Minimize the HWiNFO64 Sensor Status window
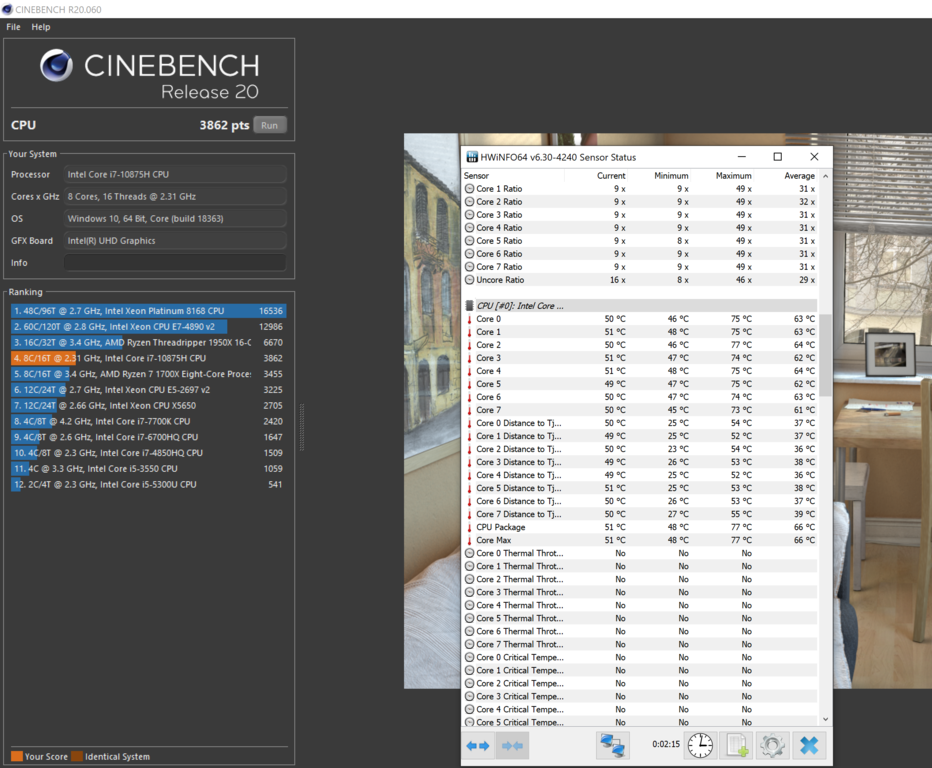932x768 pixels. point(741,157)
